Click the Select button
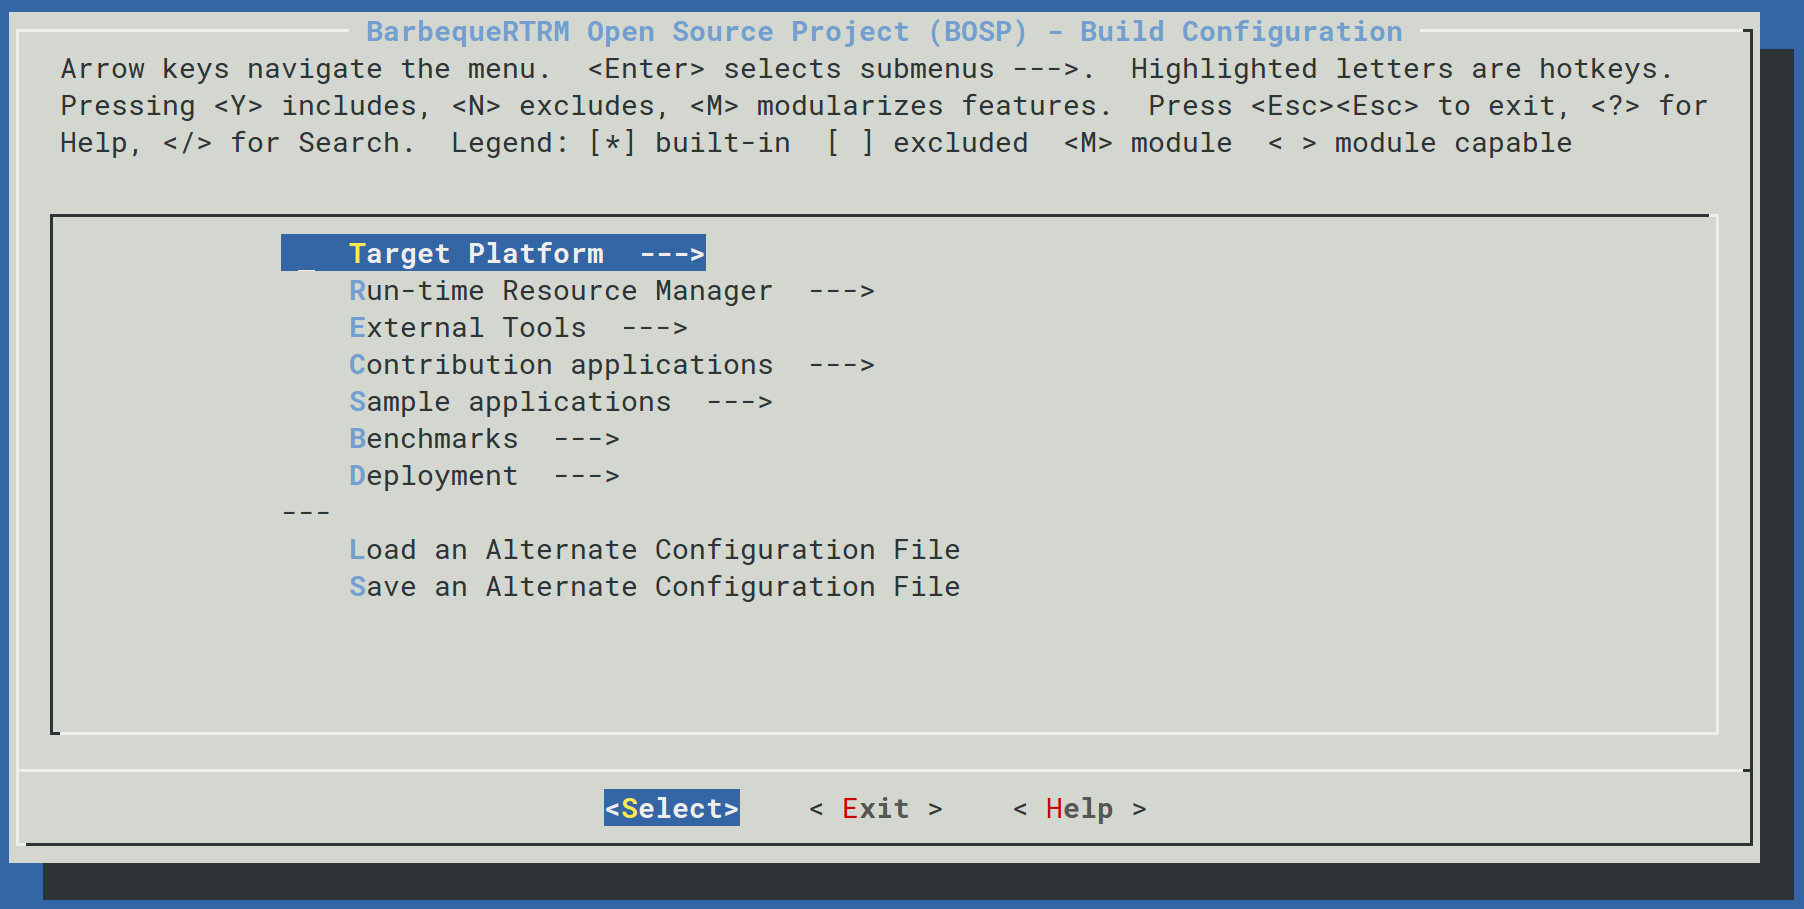This screenshot has height=909, width=1804. click(672, 808)
